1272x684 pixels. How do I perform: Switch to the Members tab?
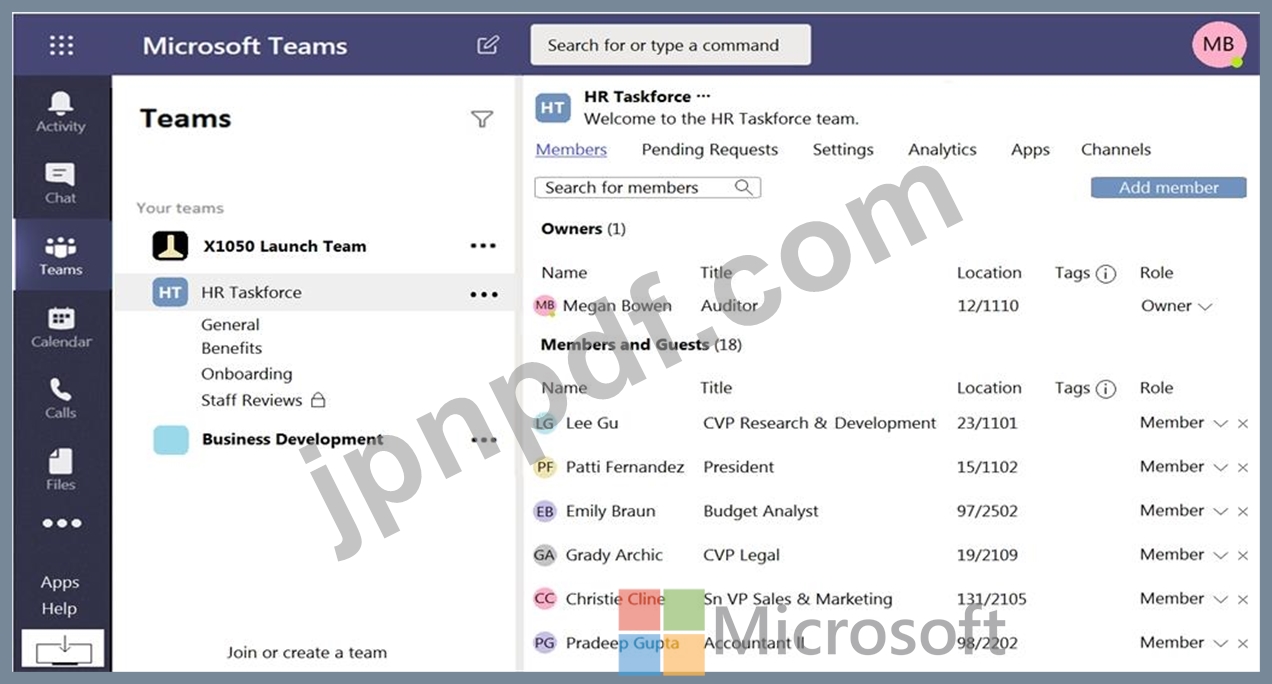pyautogui.click(x=571, y=150)
